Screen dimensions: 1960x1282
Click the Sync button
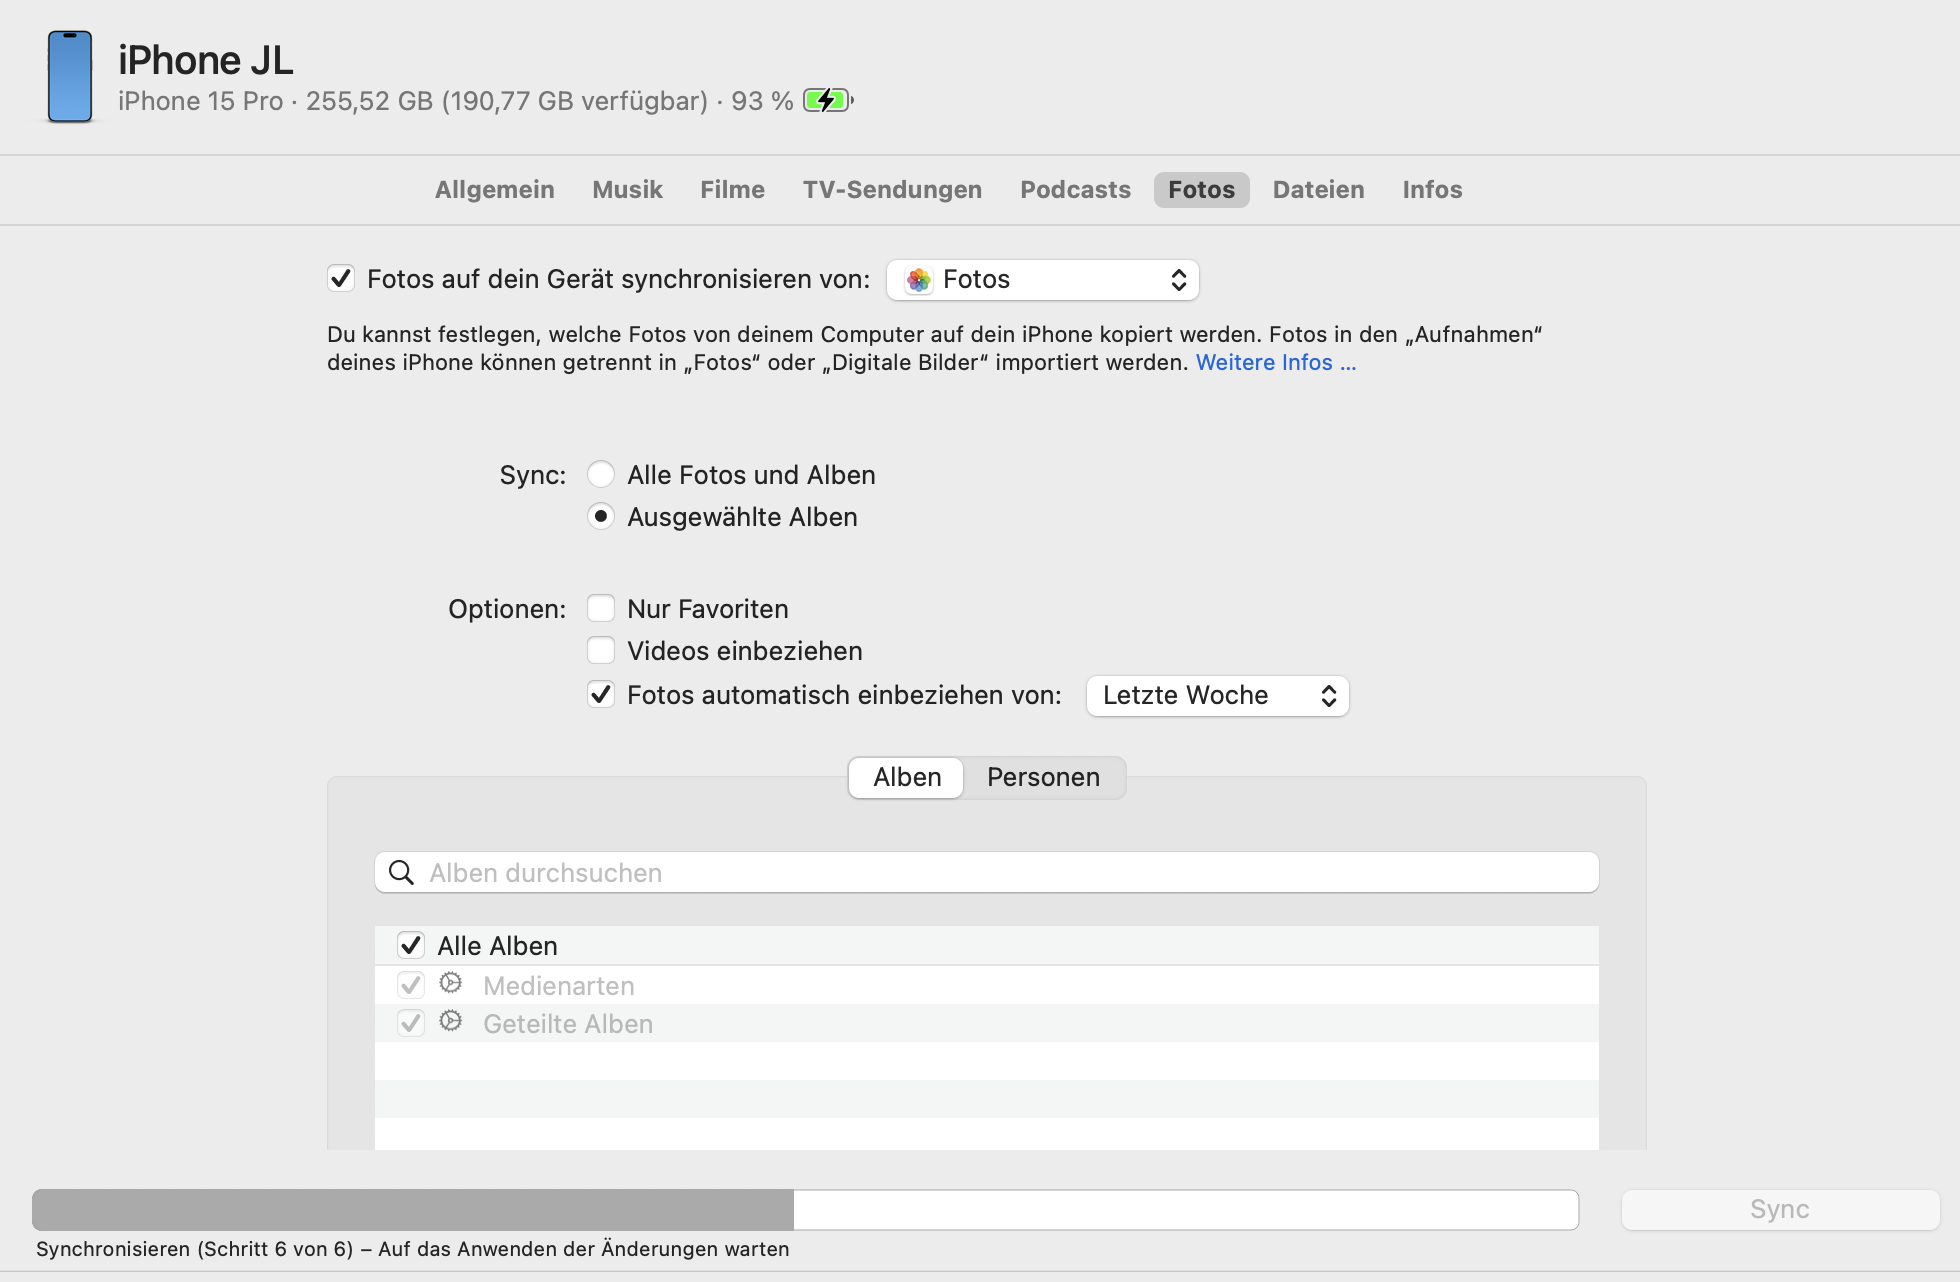[x=1779, y=1210]
